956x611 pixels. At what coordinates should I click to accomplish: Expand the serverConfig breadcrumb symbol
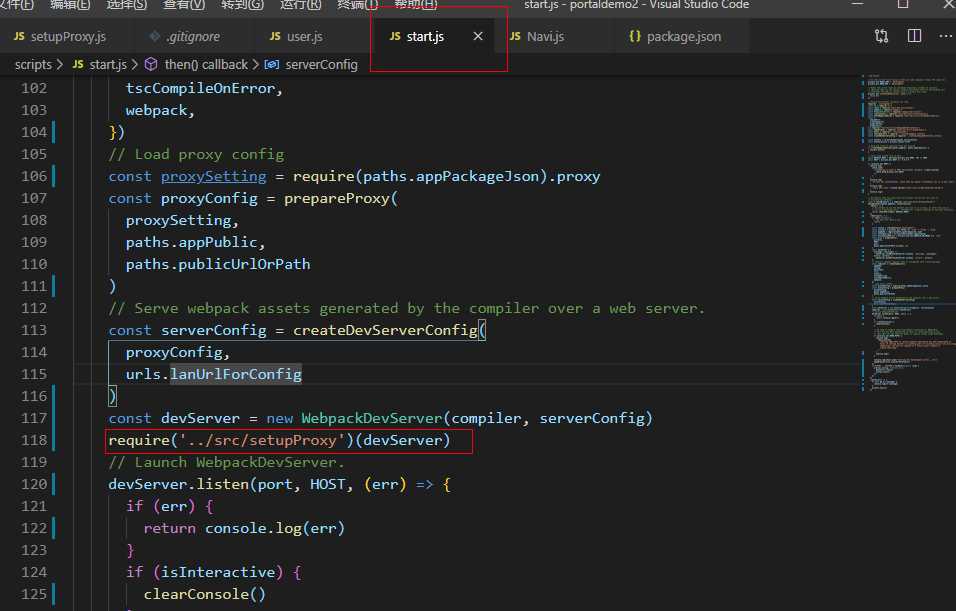(312, 65)
